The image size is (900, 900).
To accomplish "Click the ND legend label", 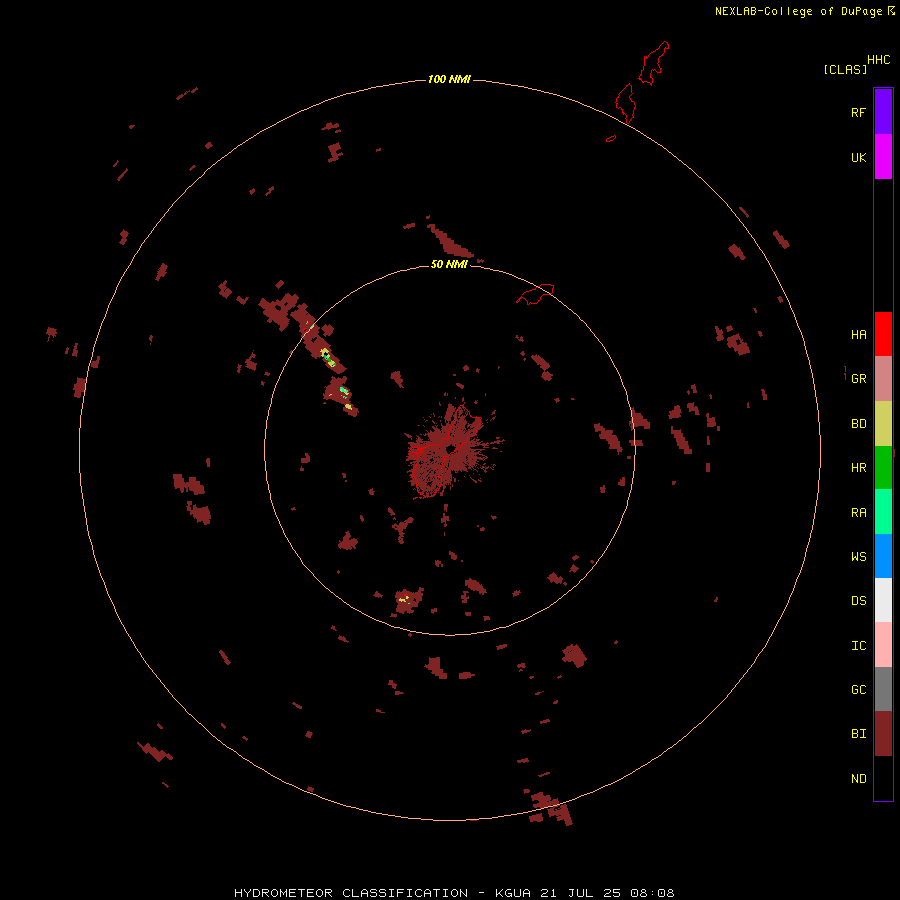I will (858, 779).
